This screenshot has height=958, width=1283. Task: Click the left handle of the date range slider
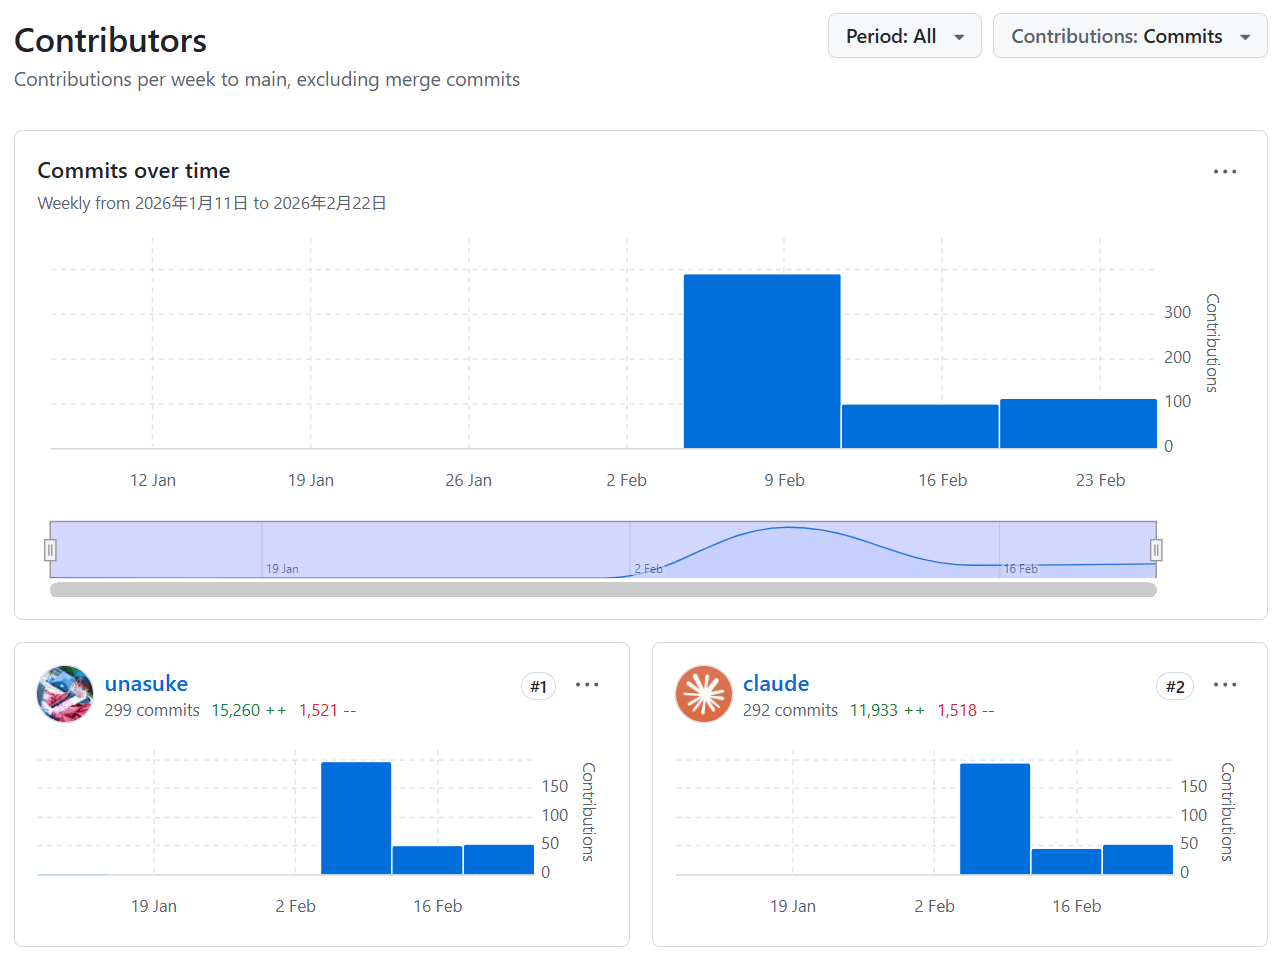coord(49,549)
